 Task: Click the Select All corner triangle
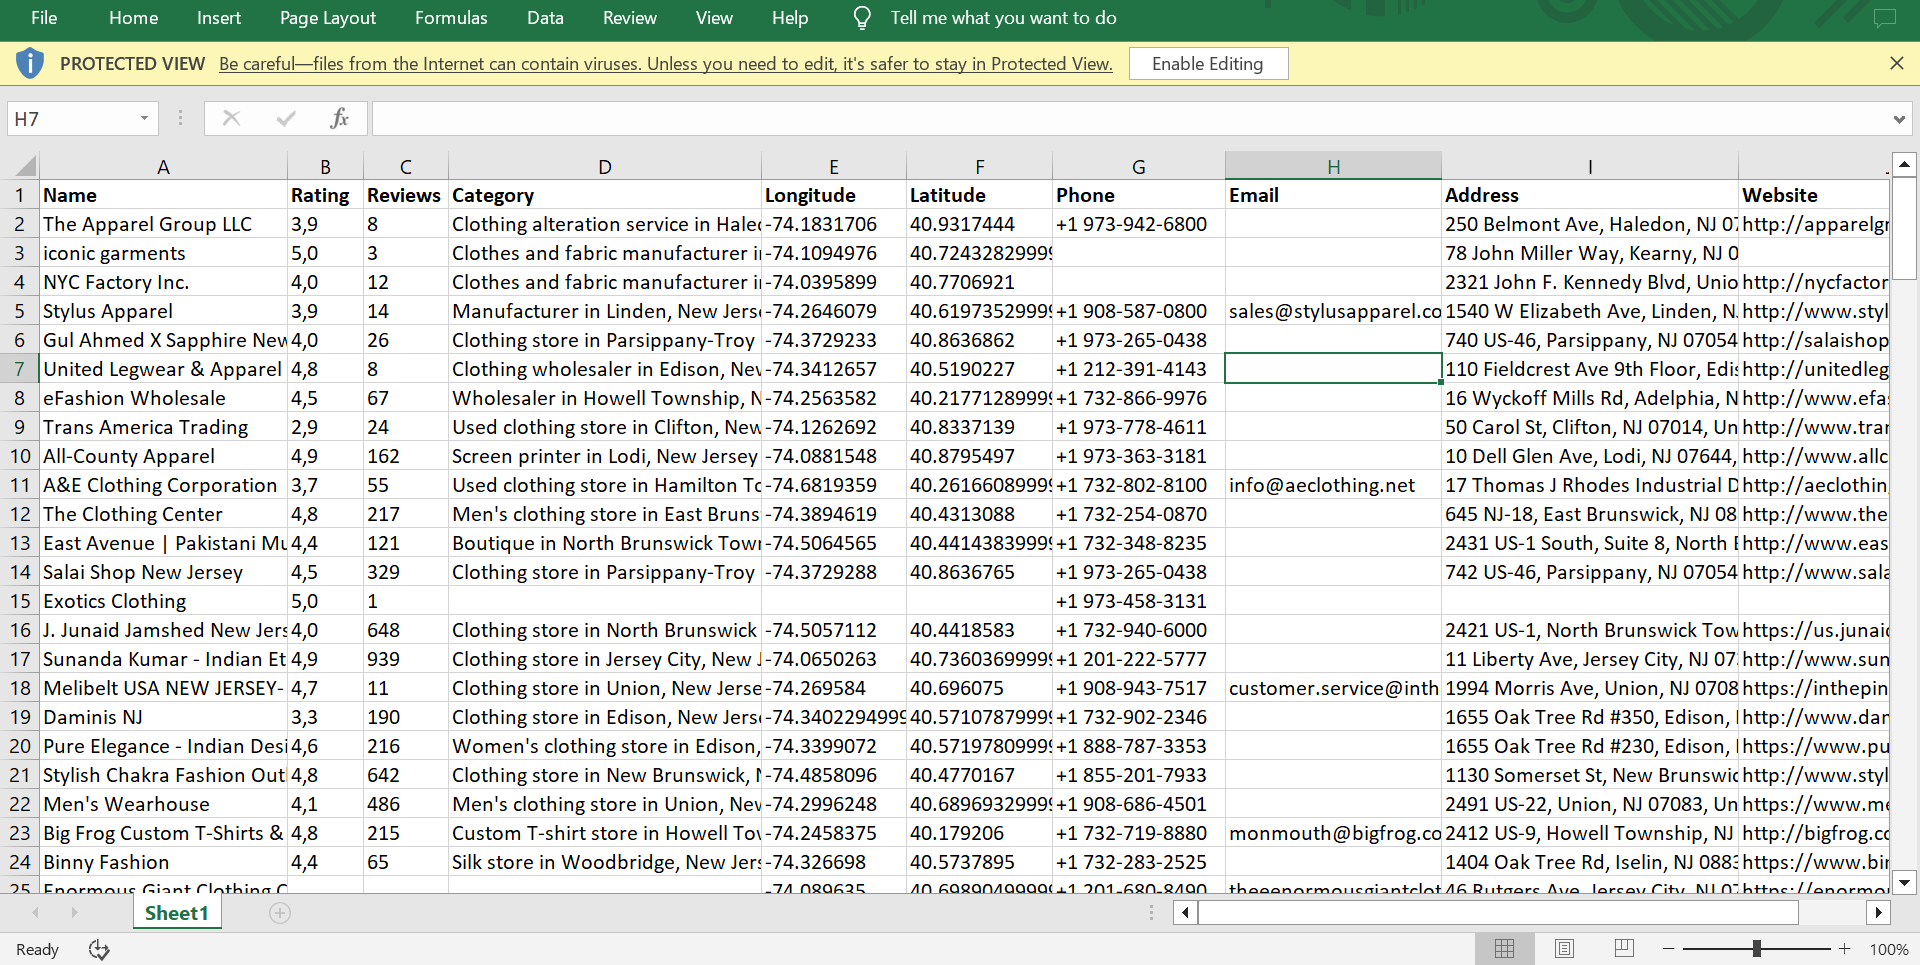click(26, 166)
